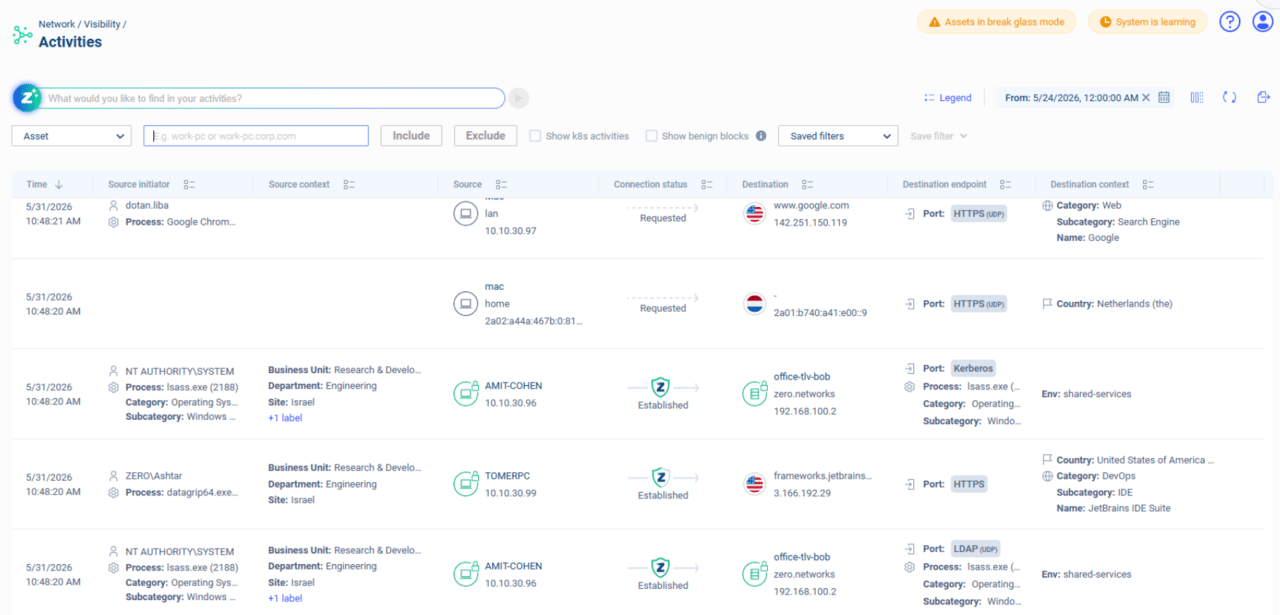Click the TOMERPC protected asset icon
This screenshot has height=615, width=1280.
click(465, 484)
